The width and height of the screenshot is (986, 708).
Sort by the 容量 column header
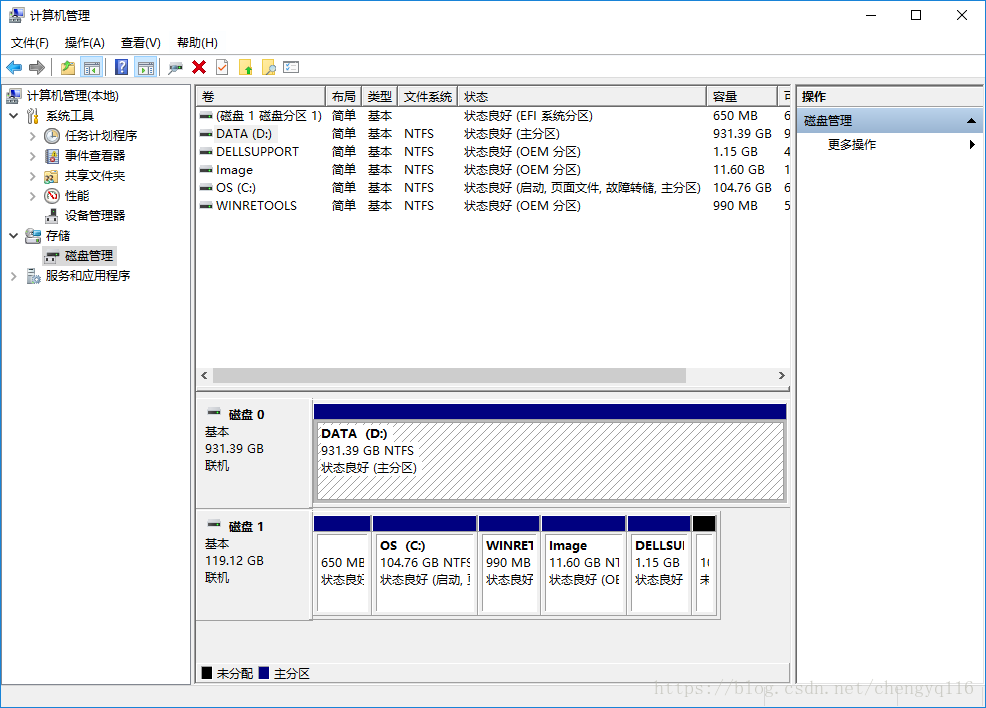click(741, 96)
